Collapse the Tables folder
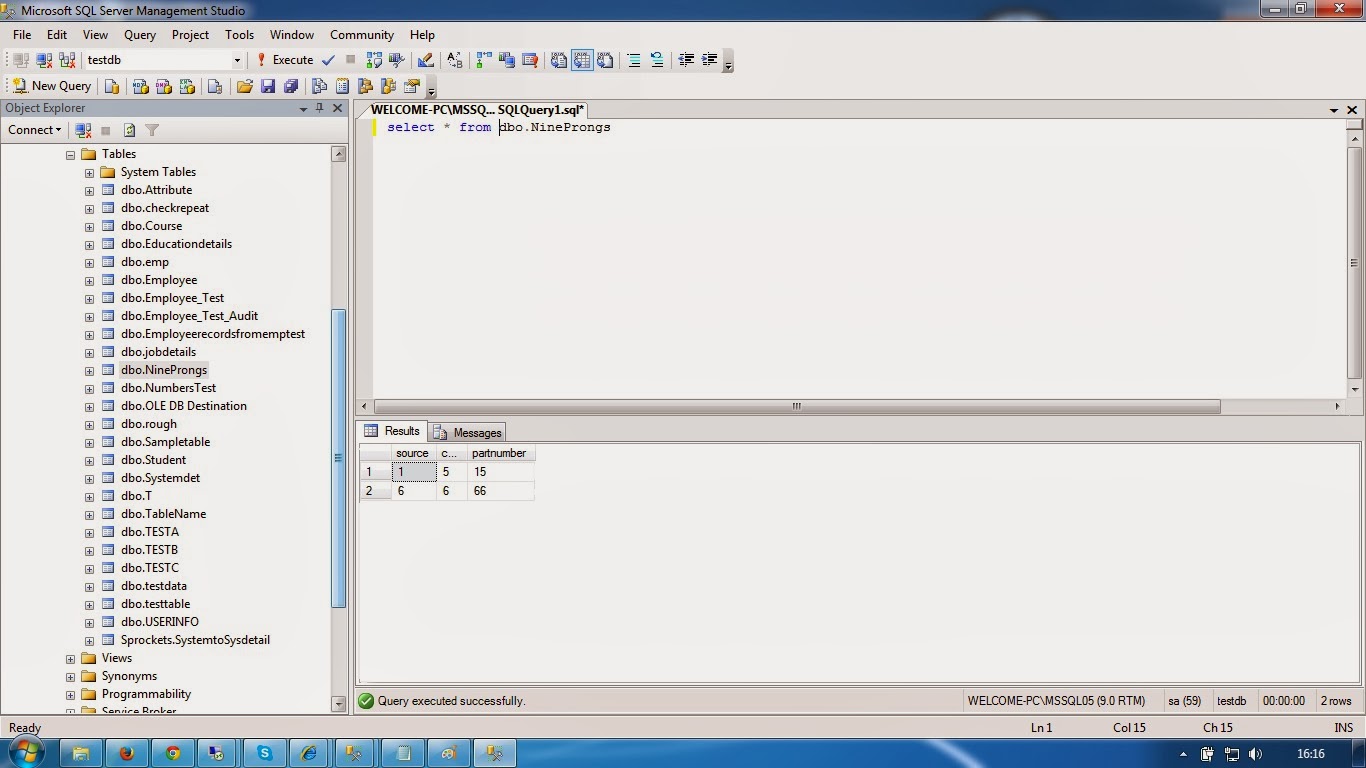Screen dimensions: 1366x768 click(x=69, y=153)
